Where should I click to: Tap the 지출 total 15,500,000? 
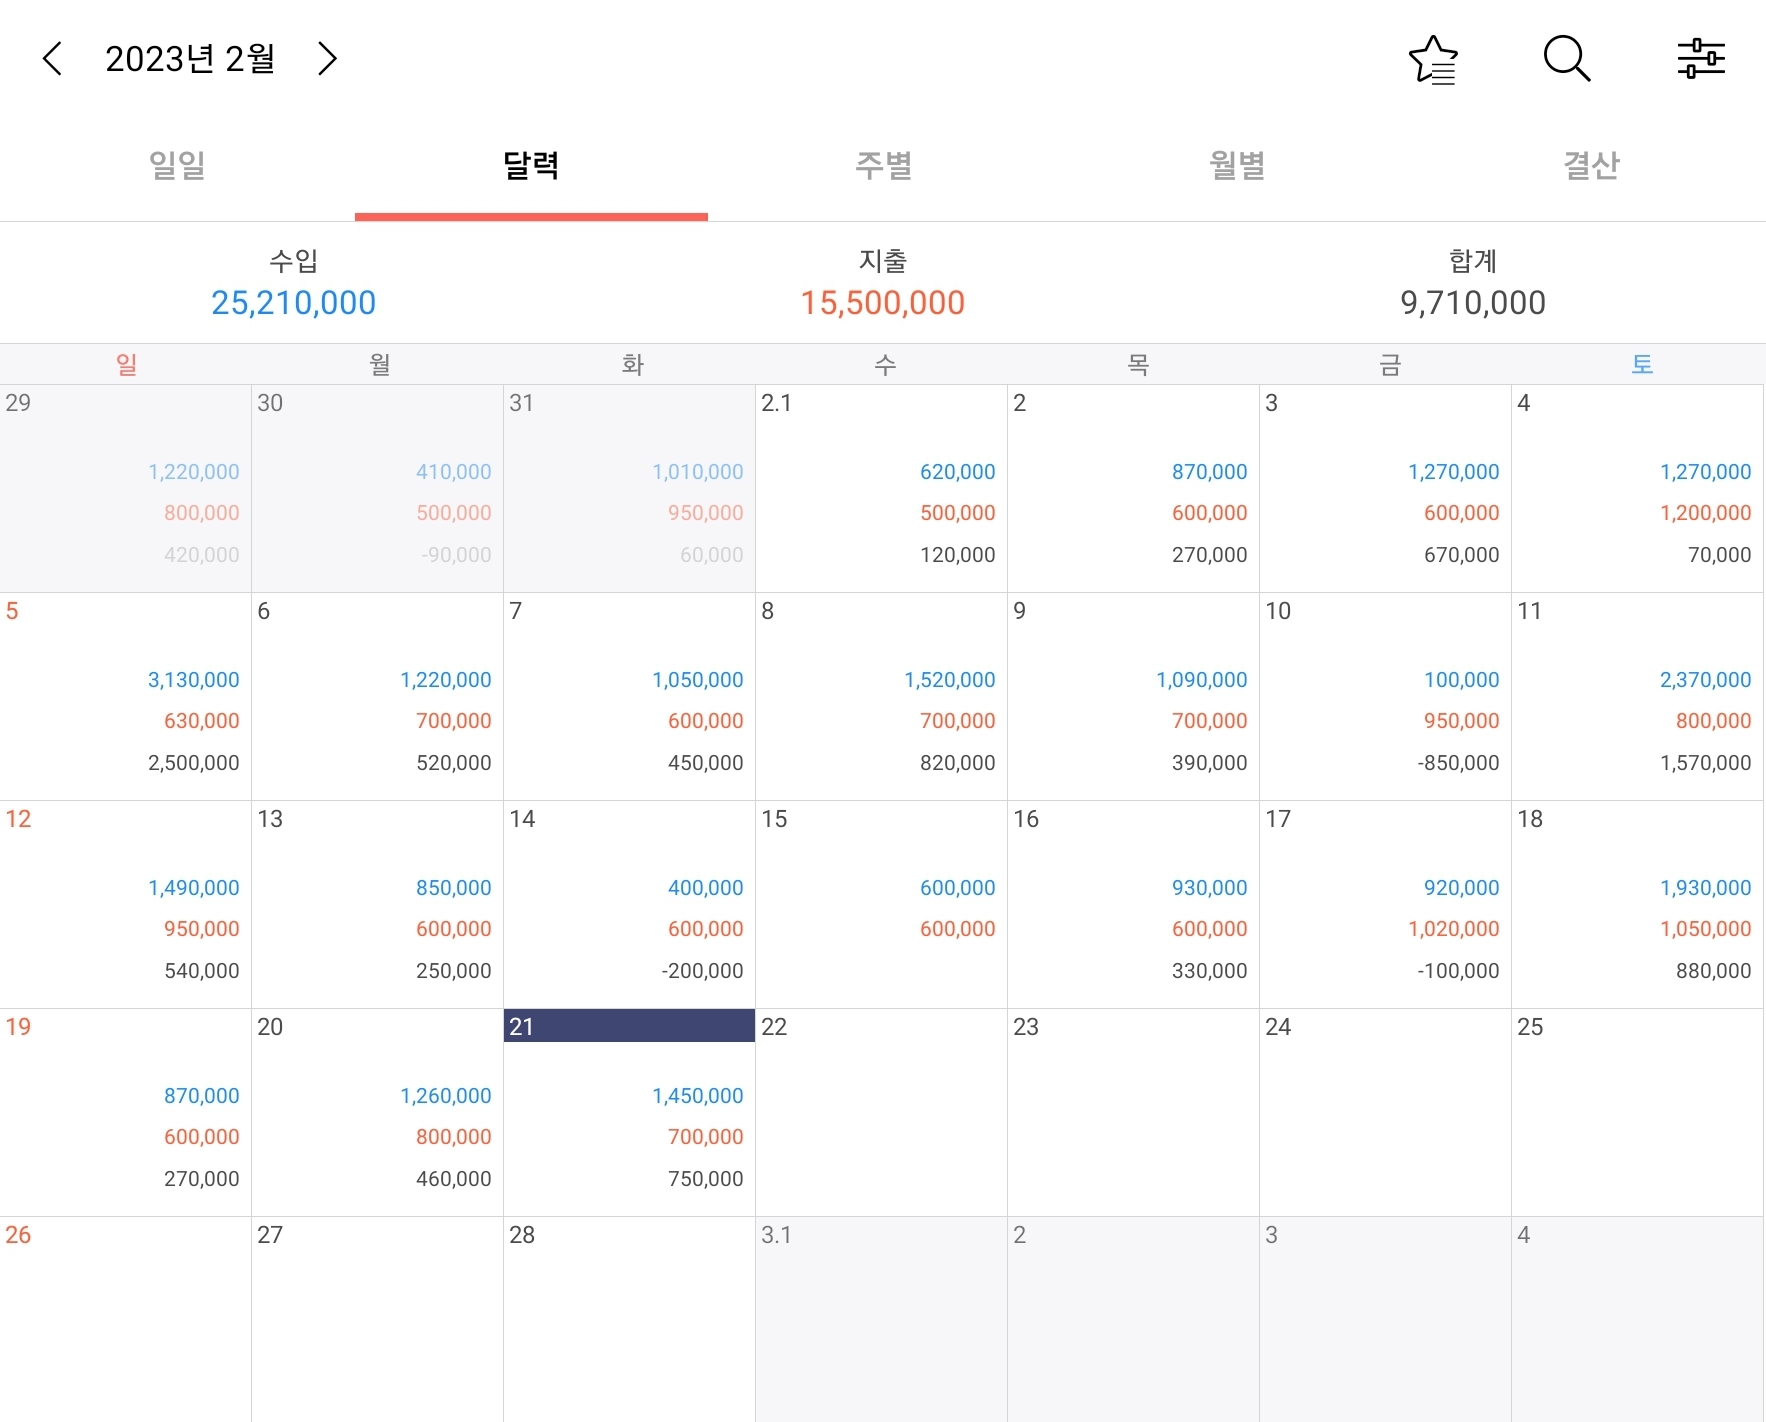coord(883,303)
